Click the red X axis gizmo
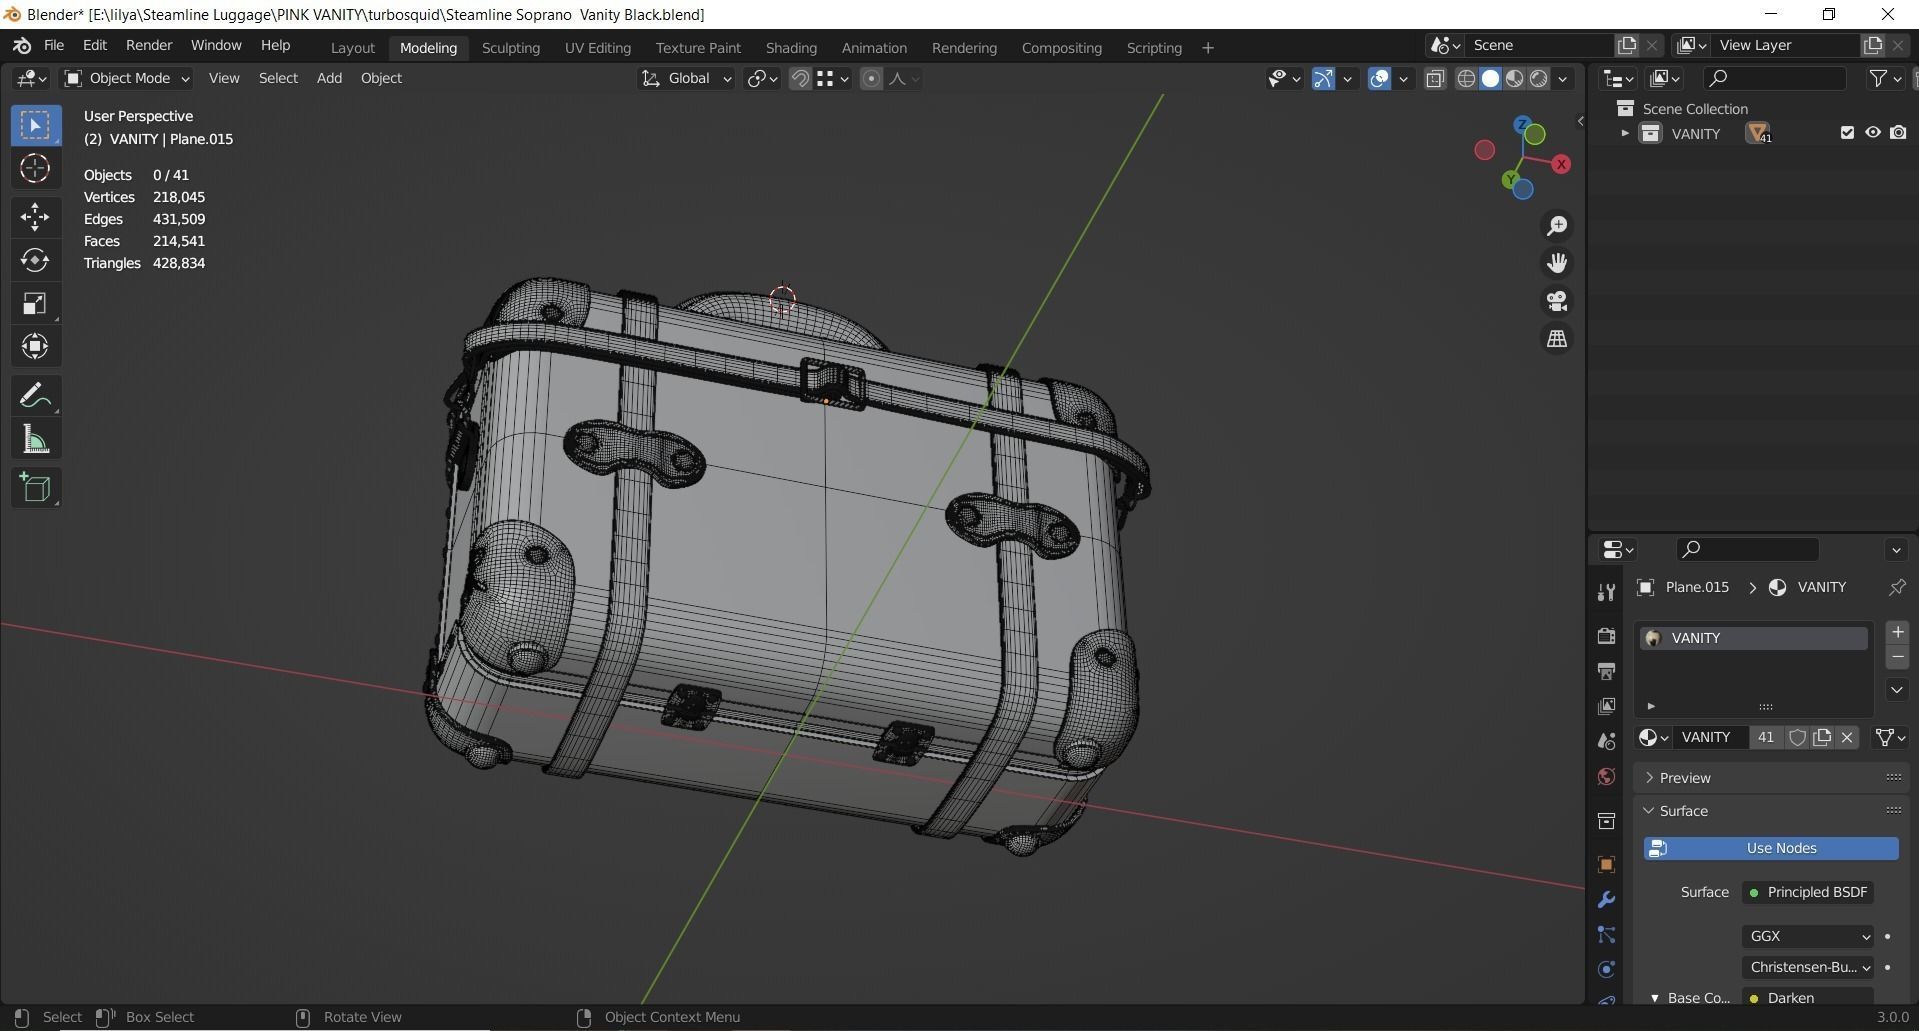This screenshot has width=1919, height=1031. point(1561,164)
